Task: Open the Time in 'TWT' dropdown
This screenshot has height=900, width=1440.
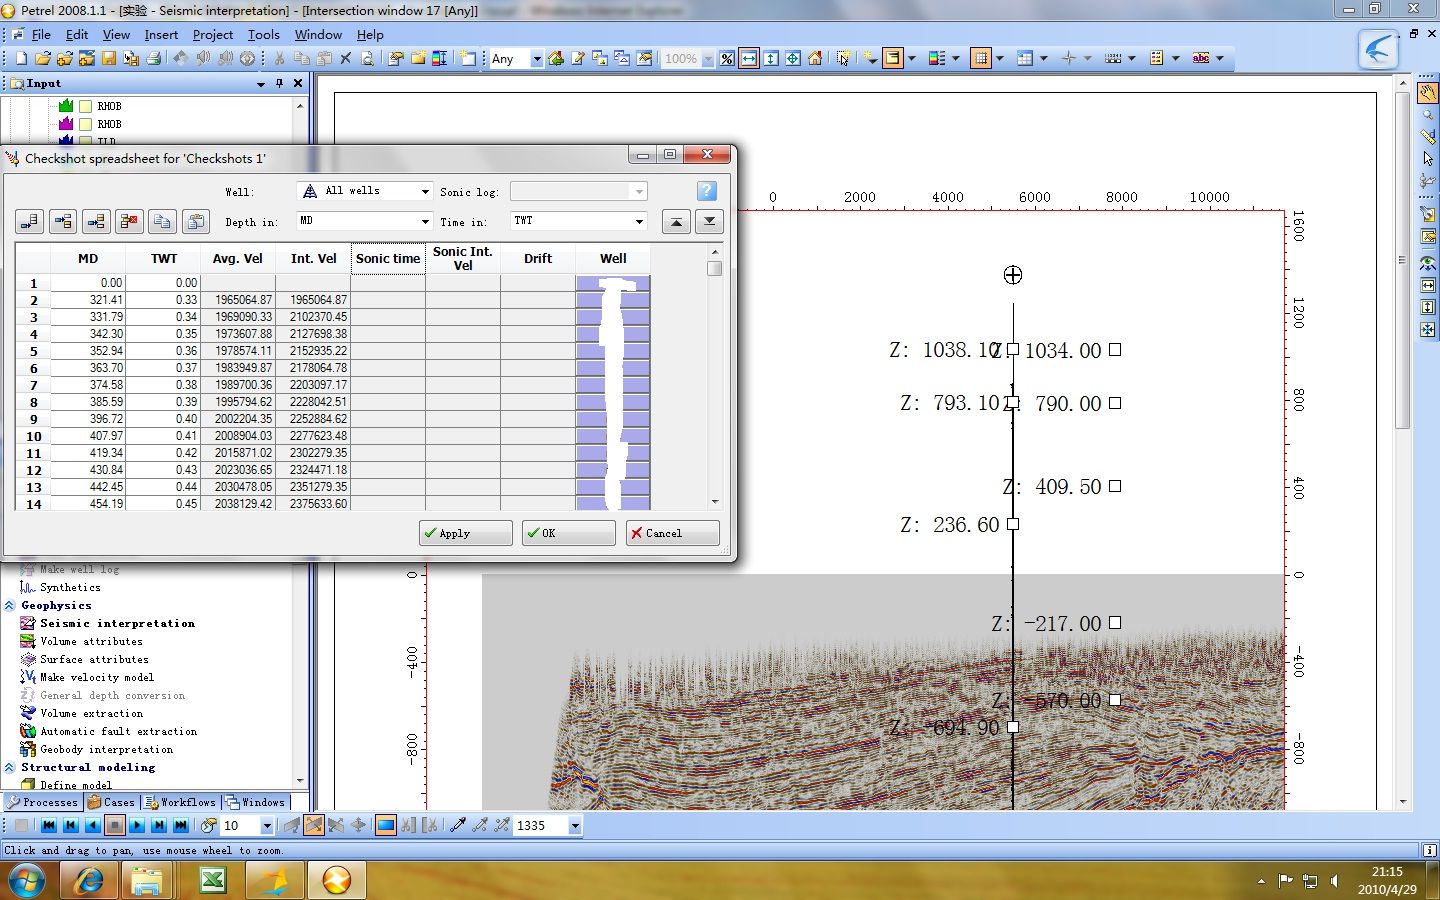Action: [x=639, y=221]
